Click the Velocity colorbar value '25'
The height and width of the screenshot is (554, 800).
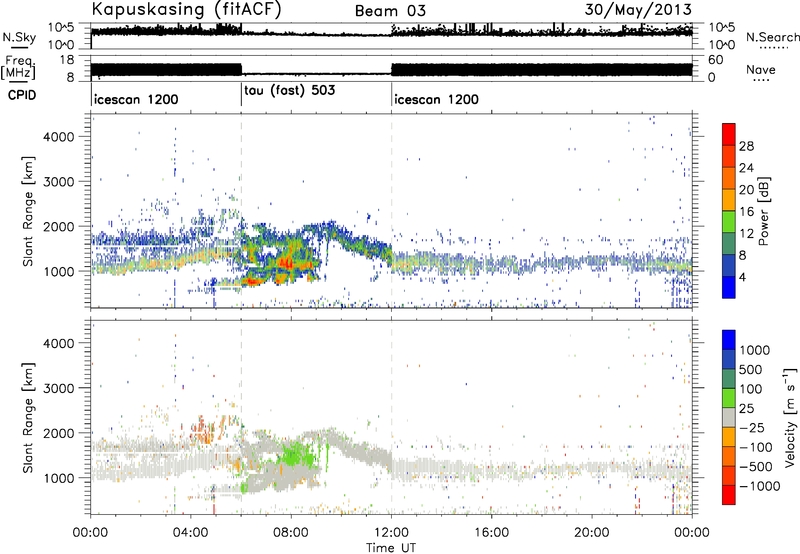tap(747, 408)
